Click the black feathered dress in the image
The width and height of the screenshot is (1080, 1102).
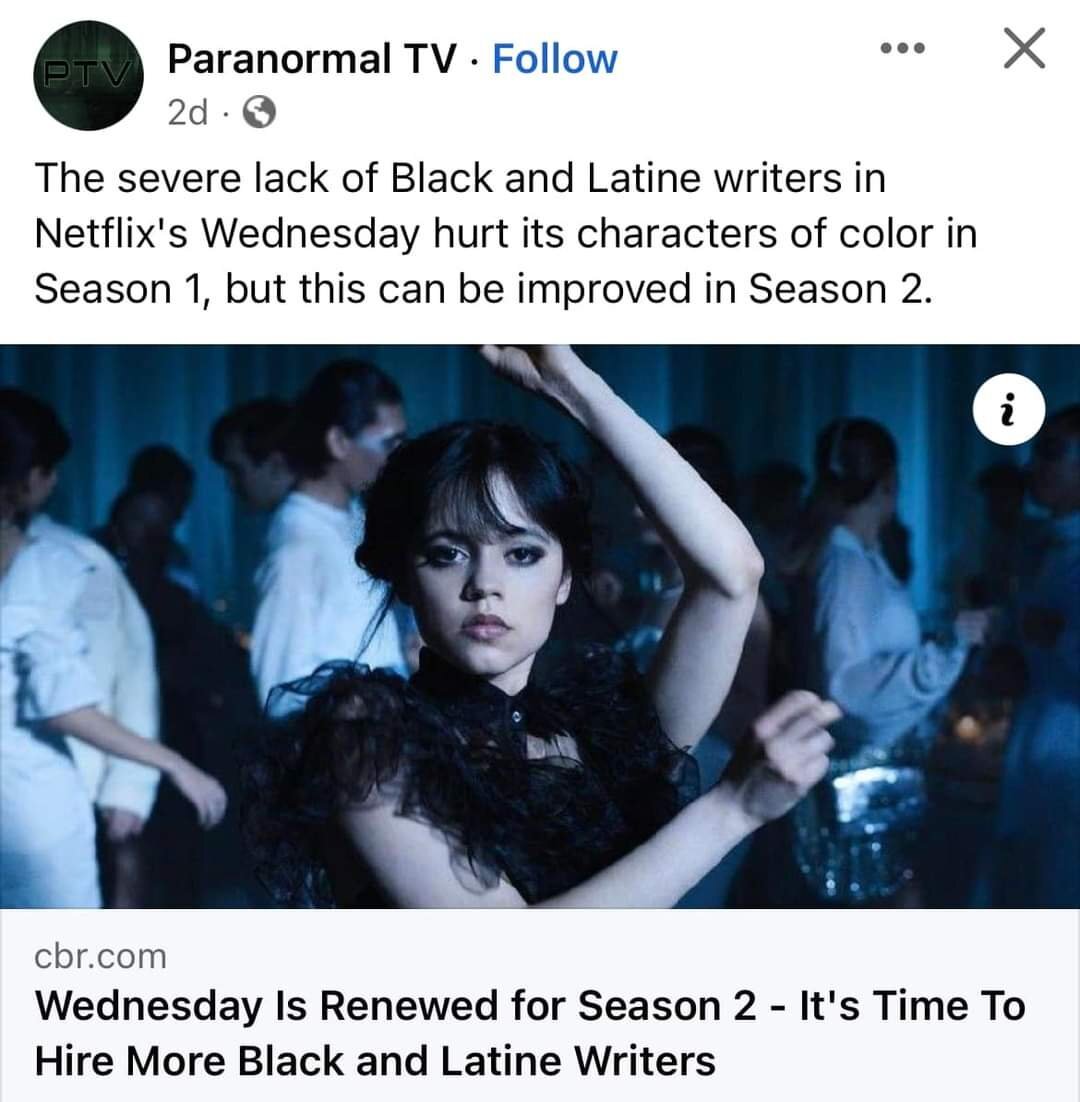tap(478, 773)
